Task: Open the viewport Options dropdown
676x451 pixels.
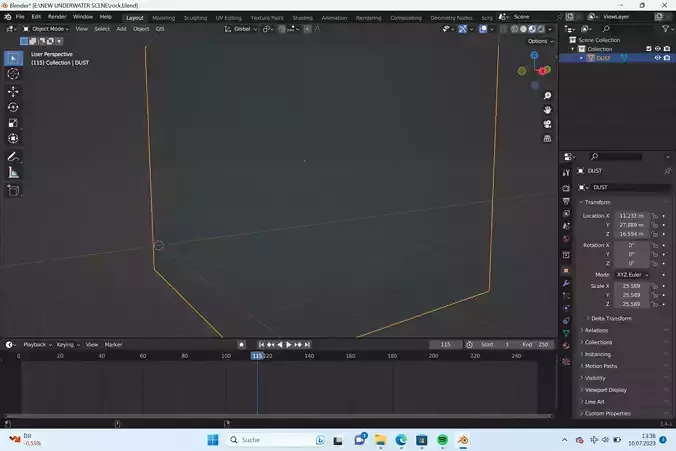Action: (540, 41)
